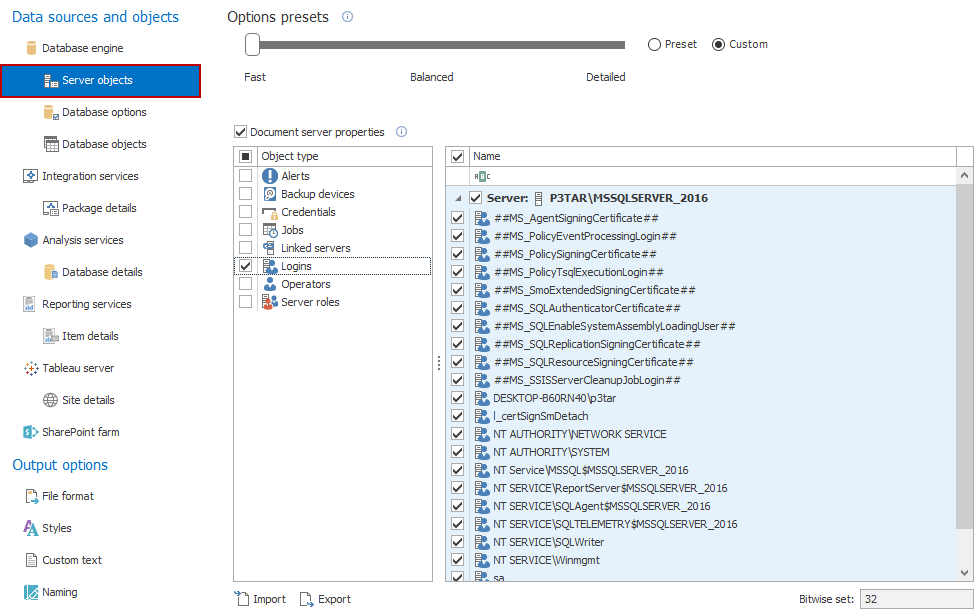The height and width of the screenshot is (615, 980).
Task: Click info icon beside Document server properties
Action: pos(401,132)
